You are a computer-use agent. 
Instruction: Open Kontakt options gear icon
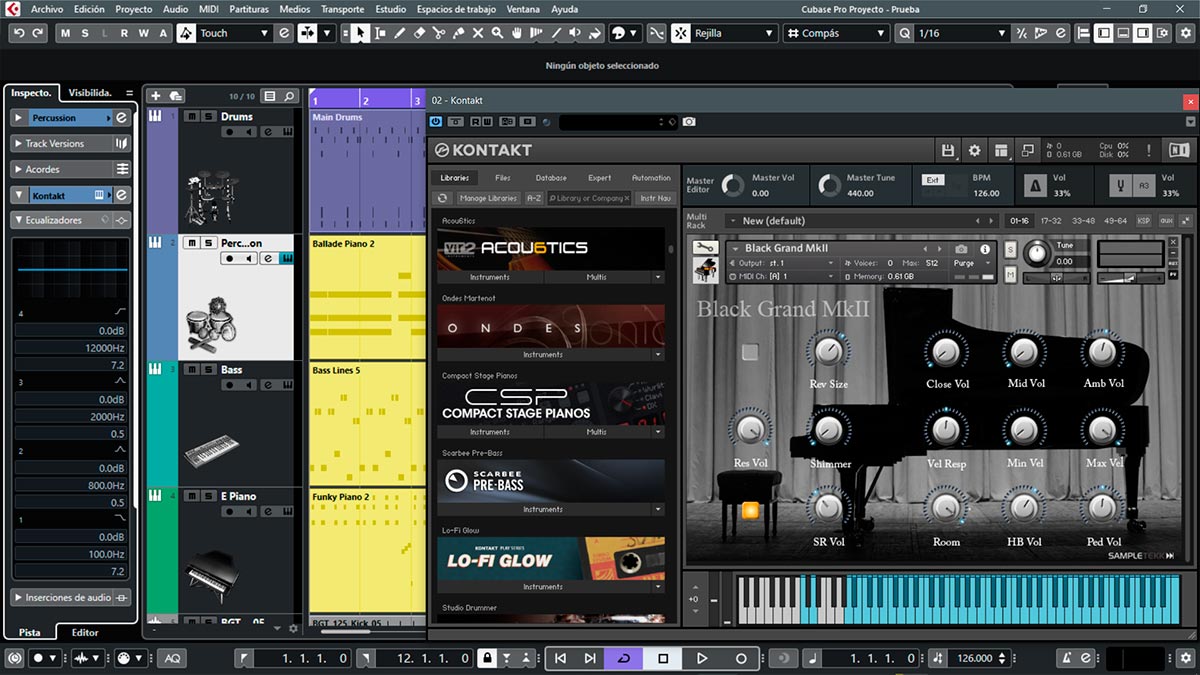[x=975, y=151]
